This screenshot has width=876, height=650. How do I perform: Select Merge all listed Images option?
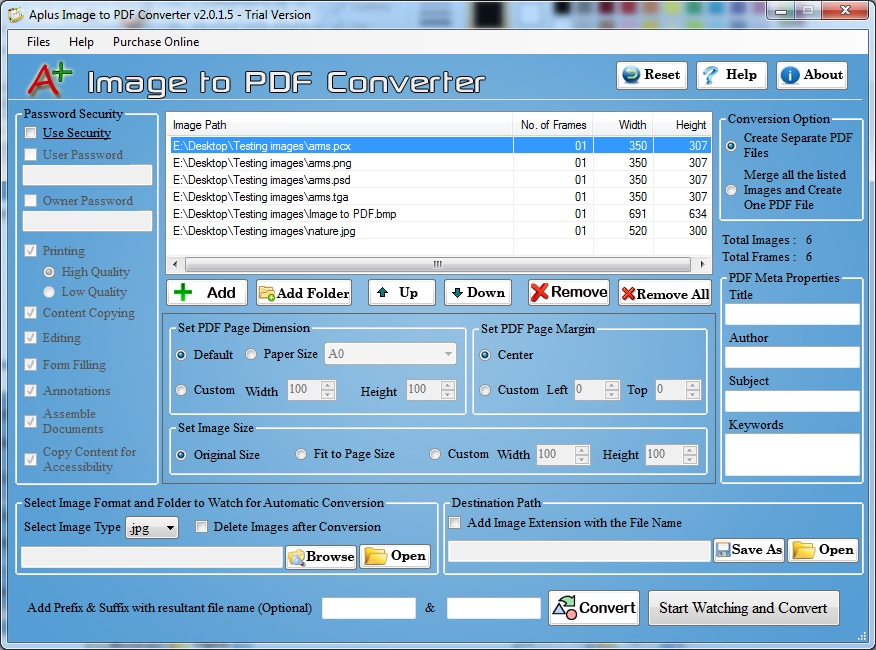[731, 190]
